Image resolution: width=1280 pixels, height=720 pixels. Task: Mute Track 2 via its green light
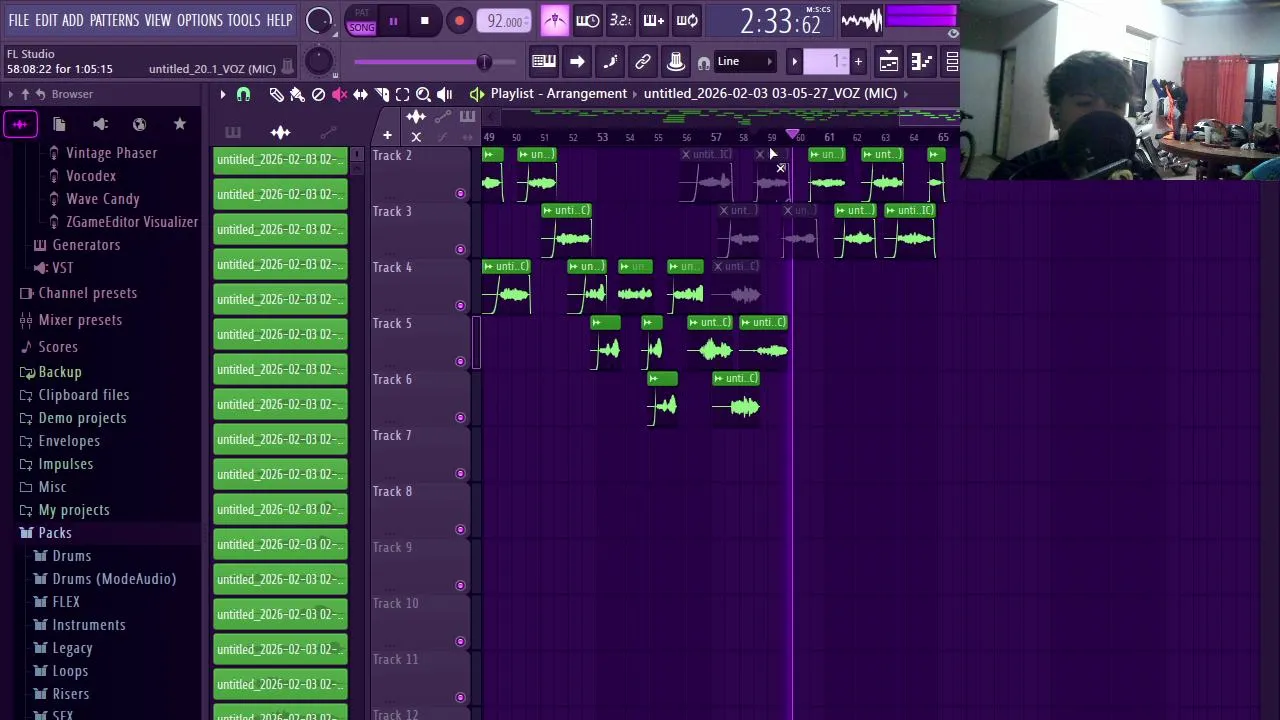click(x=460, y=193)
